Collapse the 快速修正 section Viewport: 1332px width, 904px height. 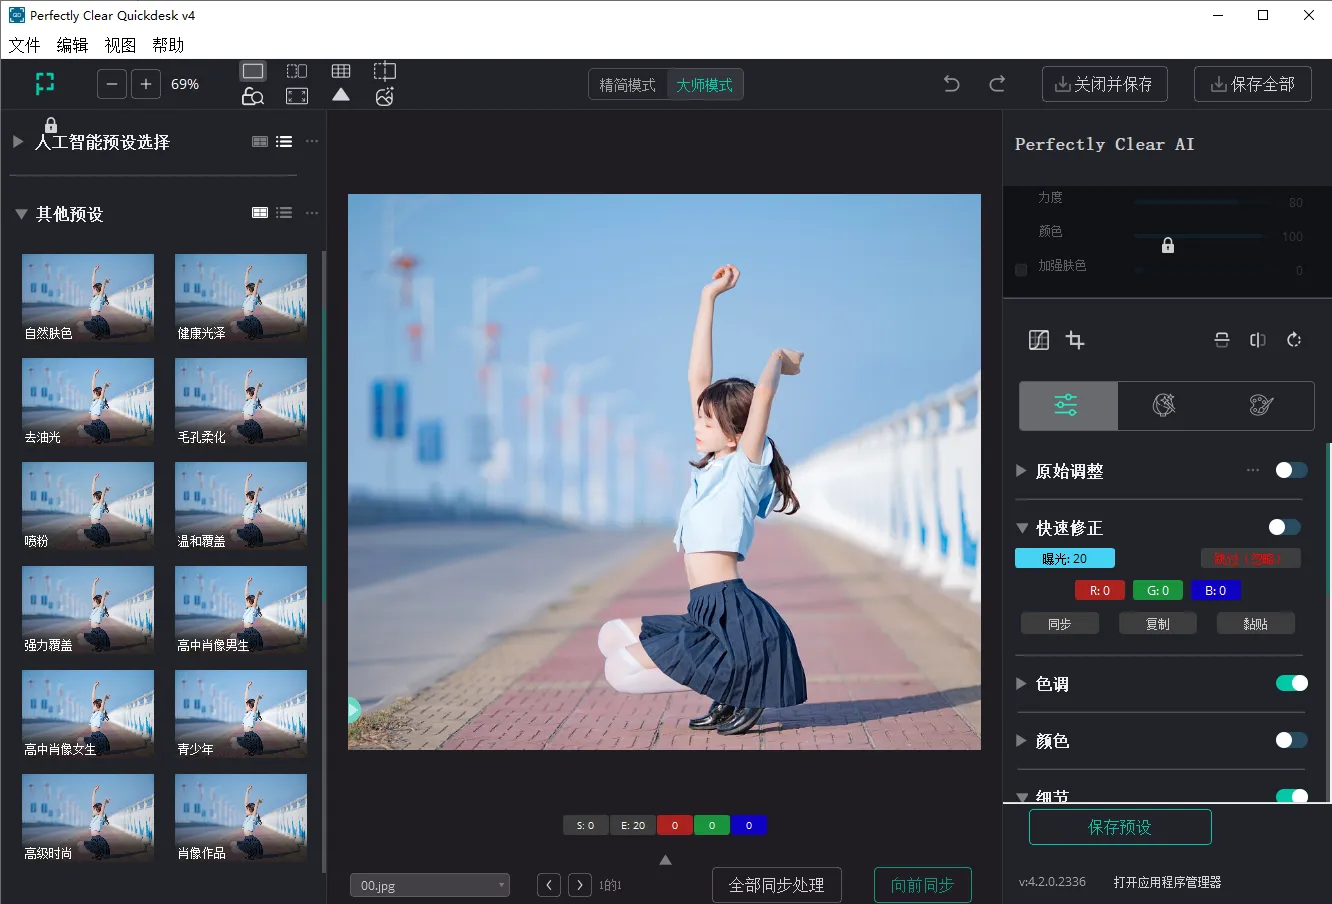(1022, 528)
